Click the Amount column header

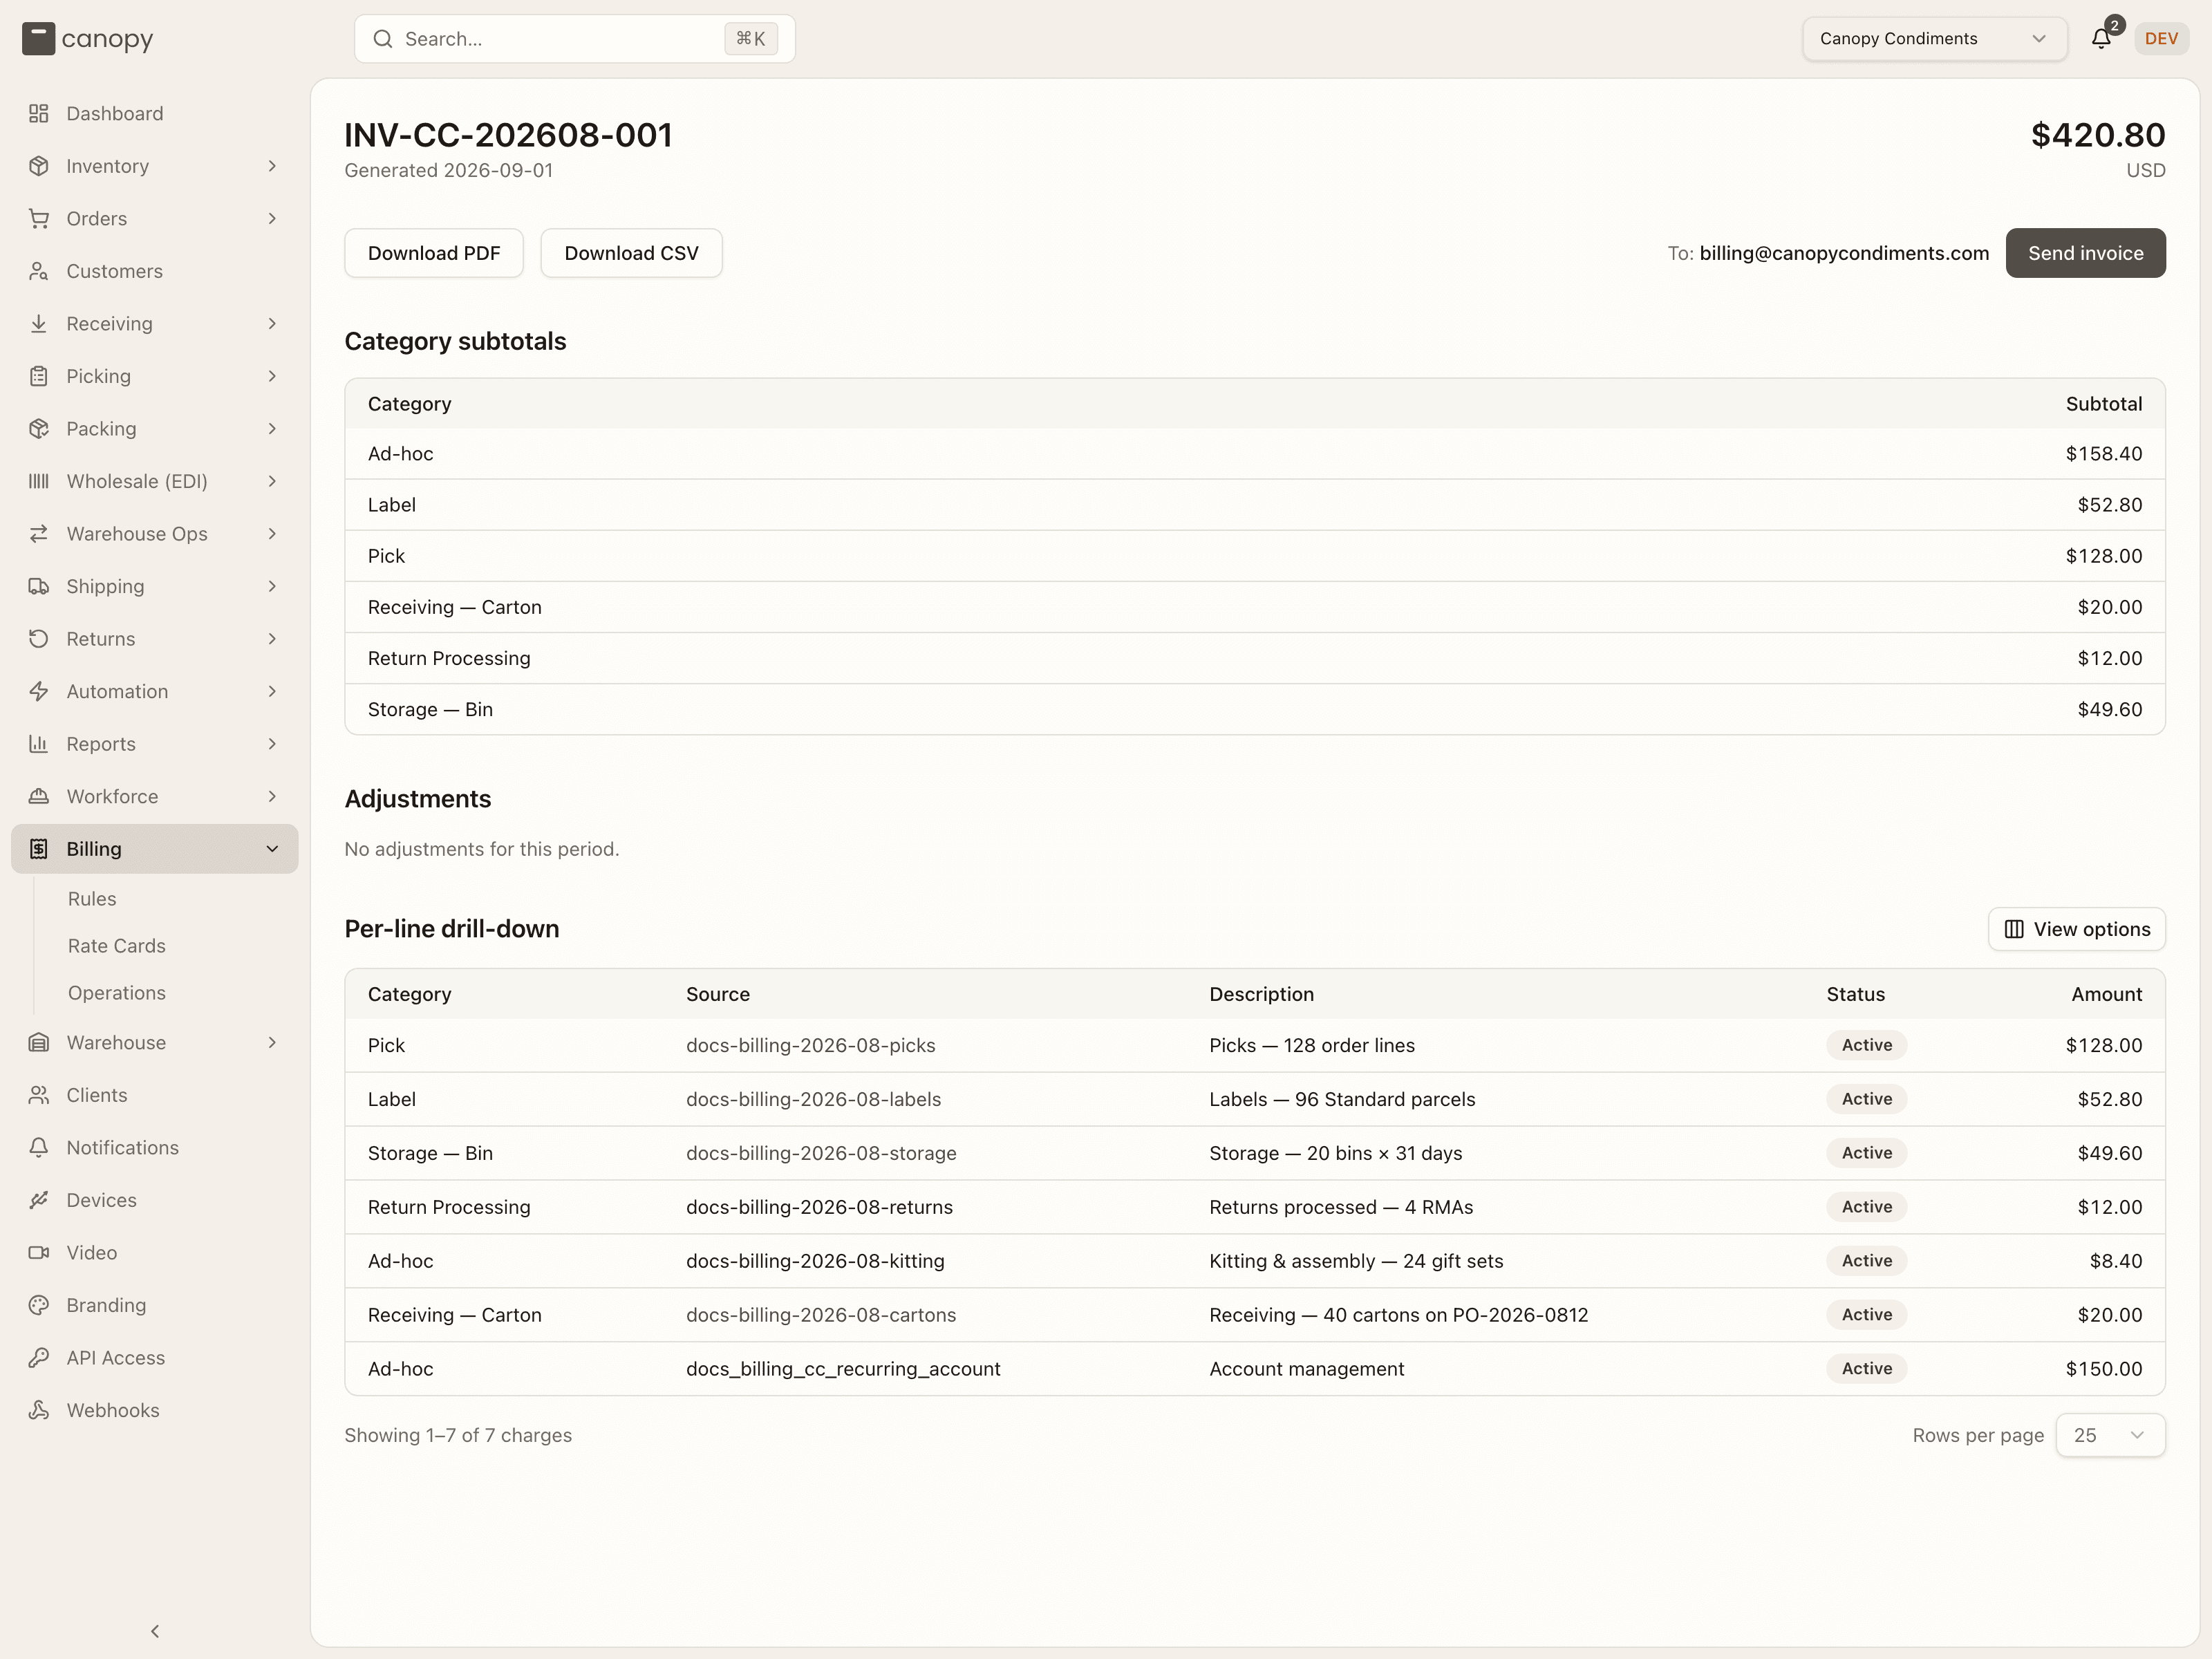click(2106, 994)
